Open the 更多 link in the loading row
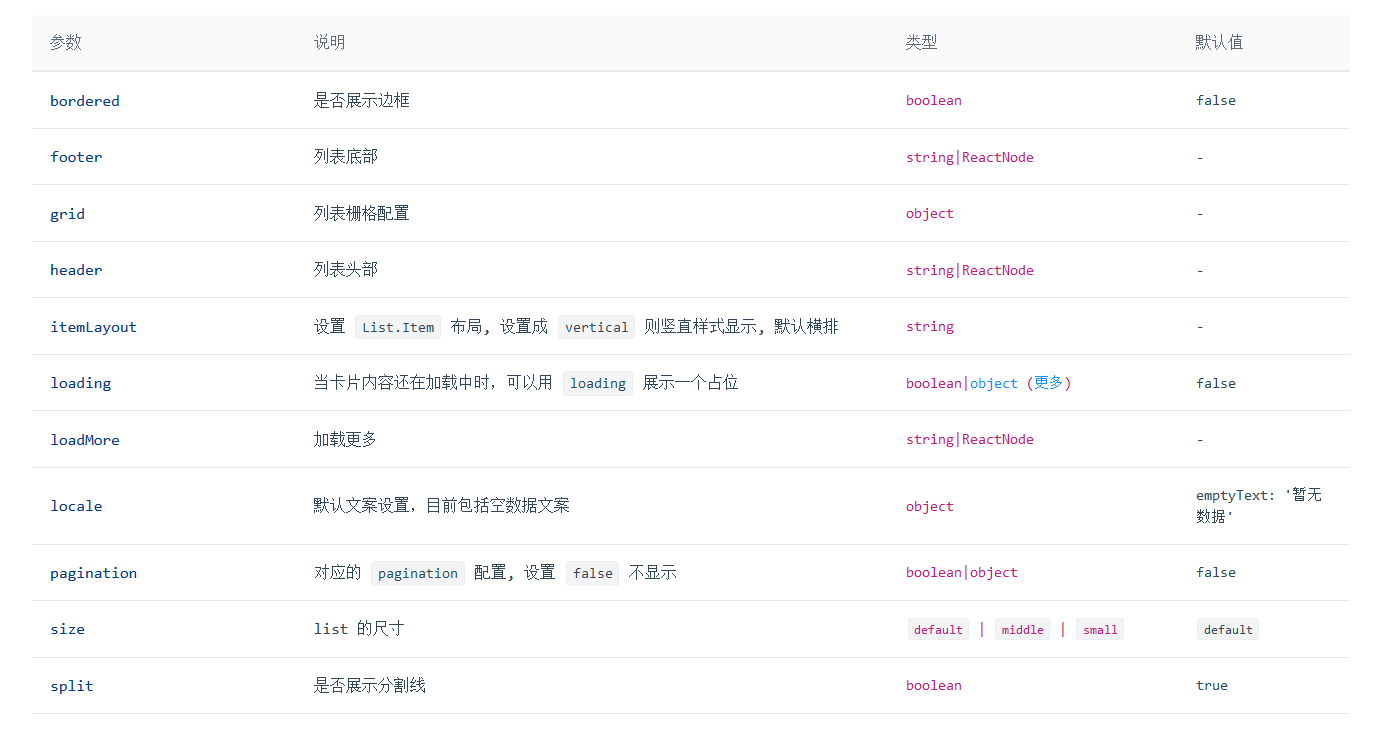 1049,383
